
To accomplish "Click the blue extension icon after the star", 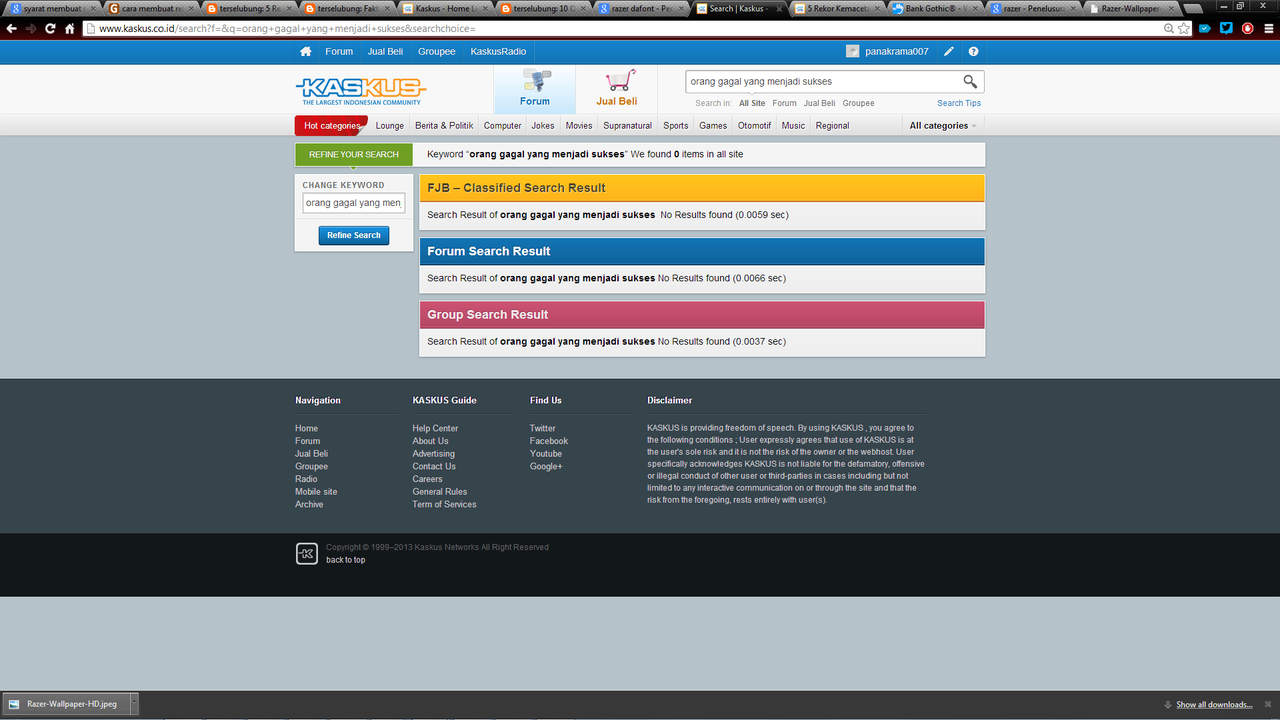I will click(x=1205, y=29).
